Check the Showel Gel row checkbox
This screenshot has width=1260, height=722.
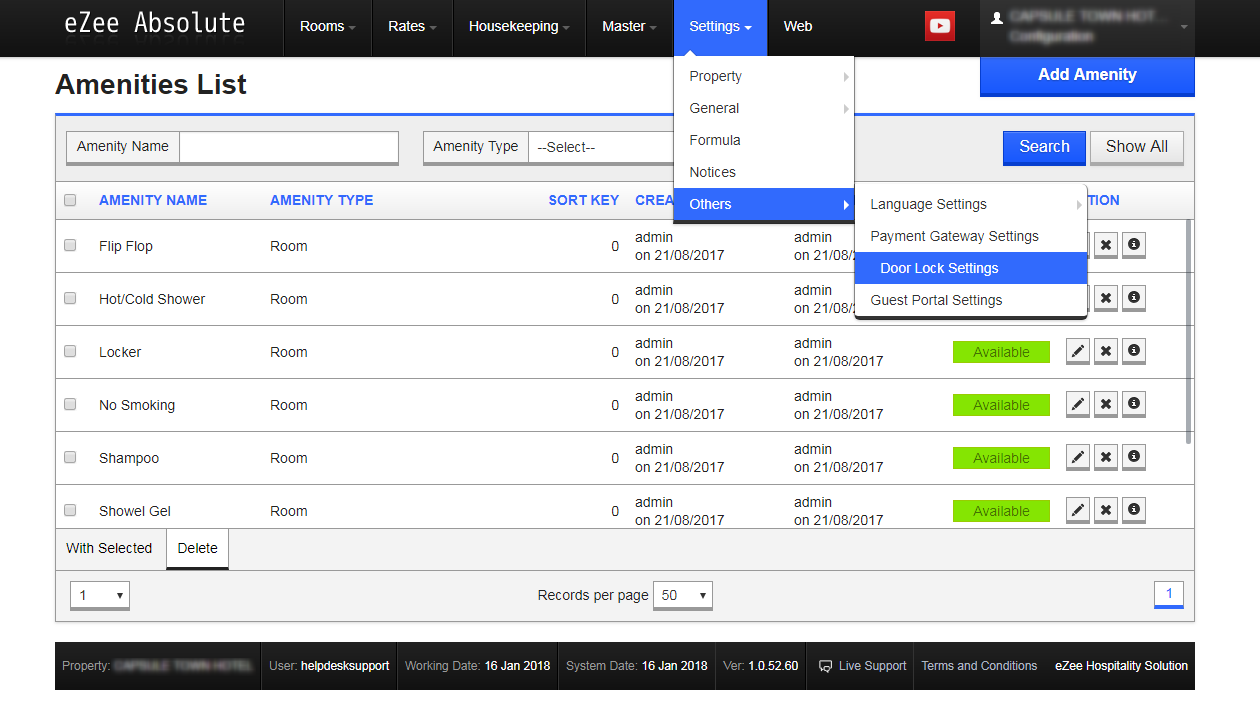tap(70, 510)
